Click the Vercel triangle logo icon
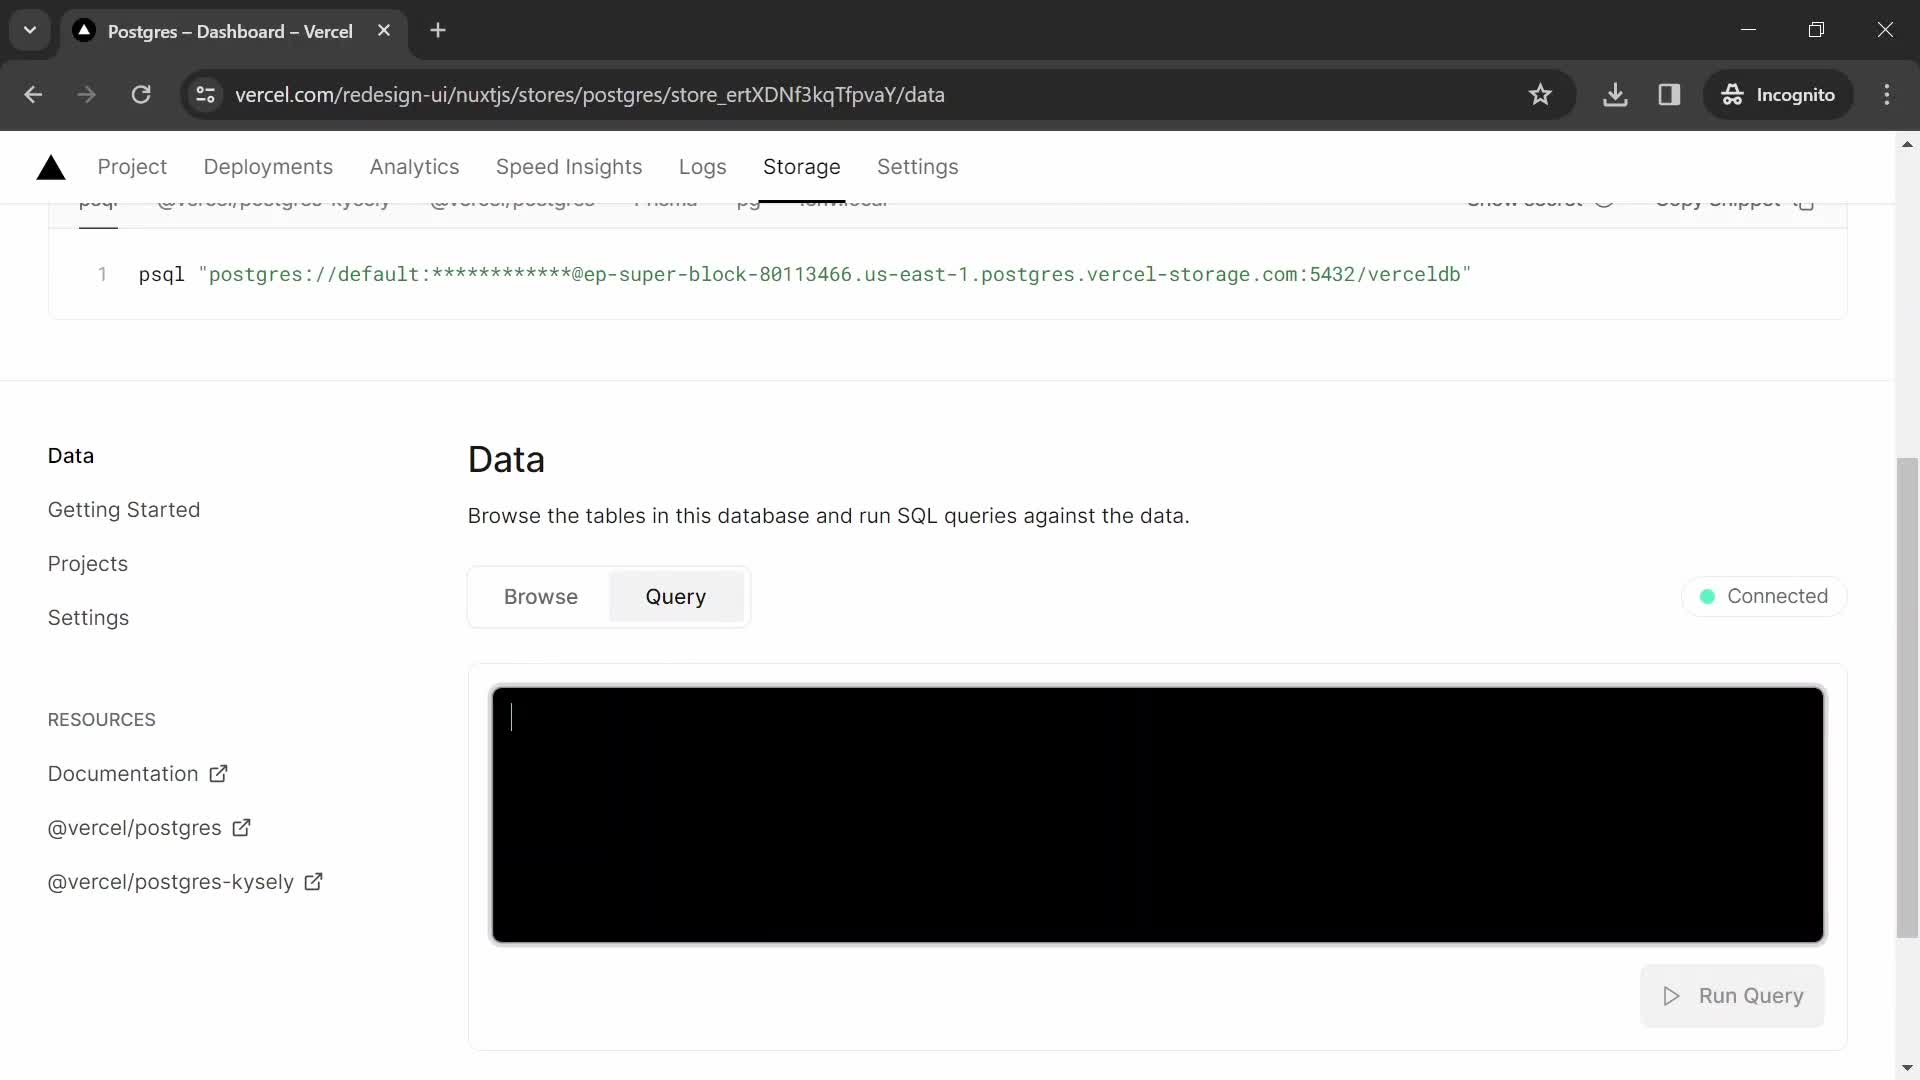Viewport: 1920px width, 1080px height. (x=49, y=166)
